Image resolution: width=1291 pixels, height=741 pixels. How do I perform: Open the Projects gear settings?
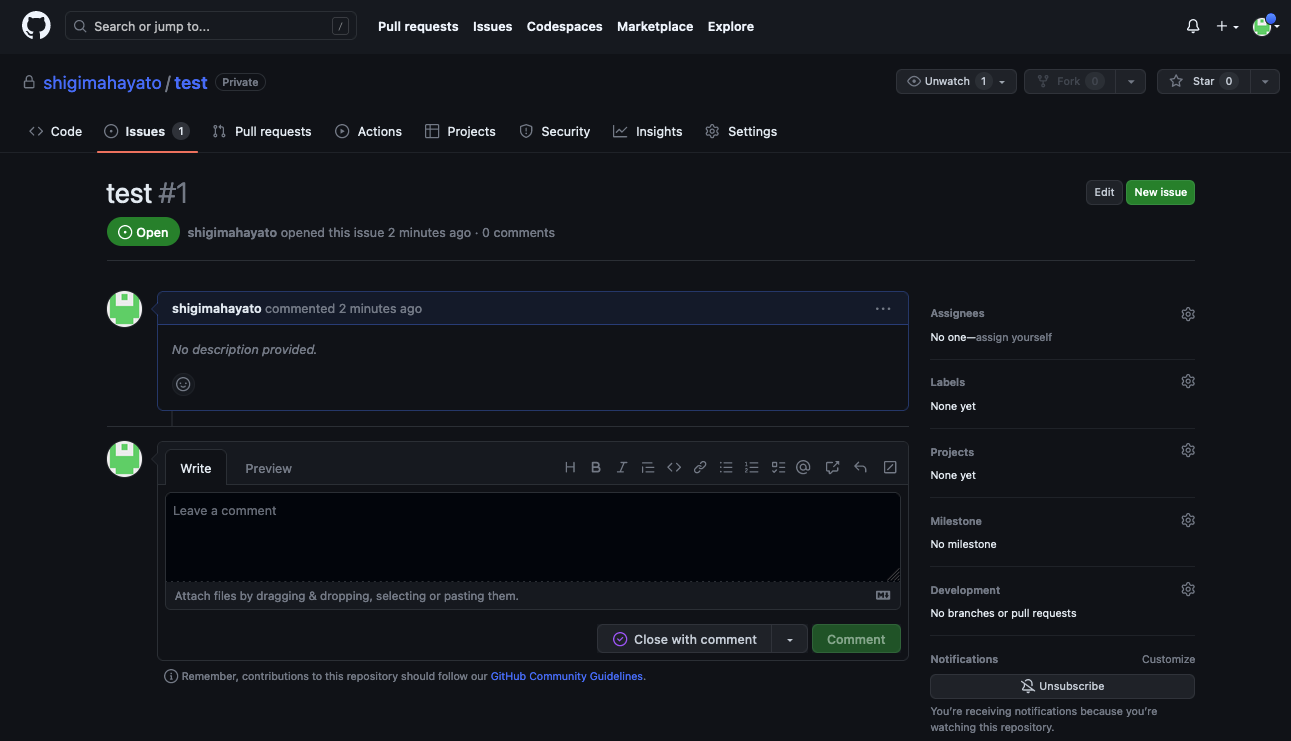pos(1188,450)
